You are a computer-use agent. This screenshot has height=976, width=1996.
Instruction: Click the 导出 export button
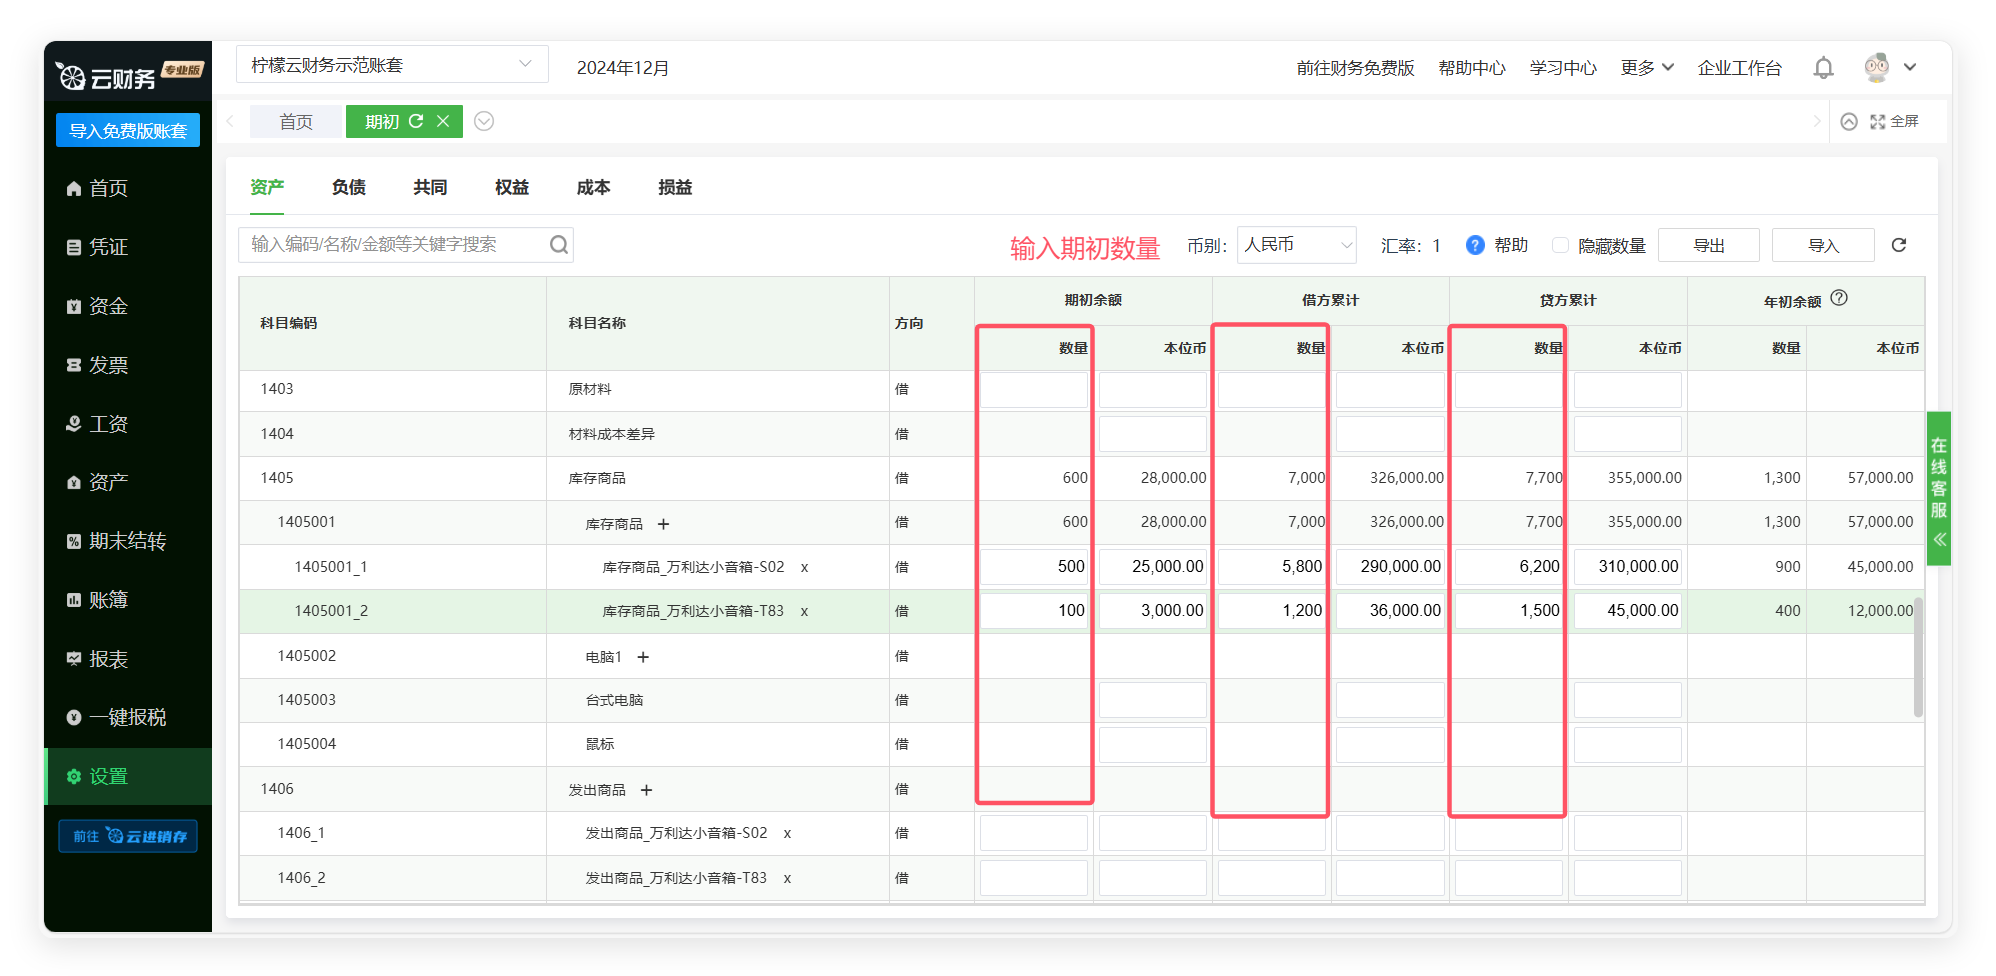(x=1708, y=245)
